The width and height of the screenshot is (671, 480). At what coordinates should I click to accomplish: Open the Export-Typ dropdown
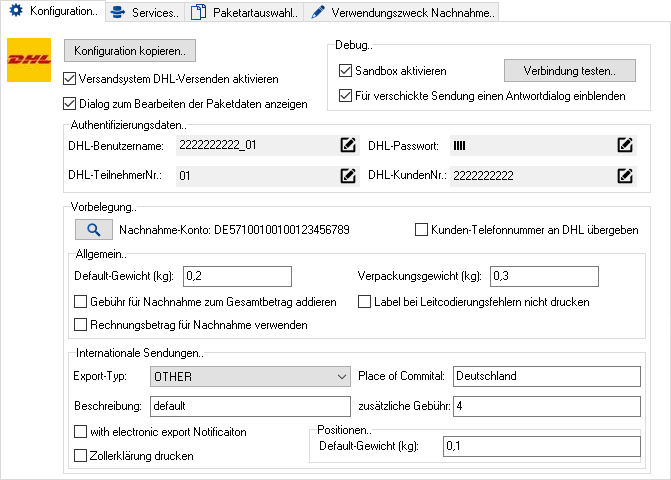pos(250,376)
